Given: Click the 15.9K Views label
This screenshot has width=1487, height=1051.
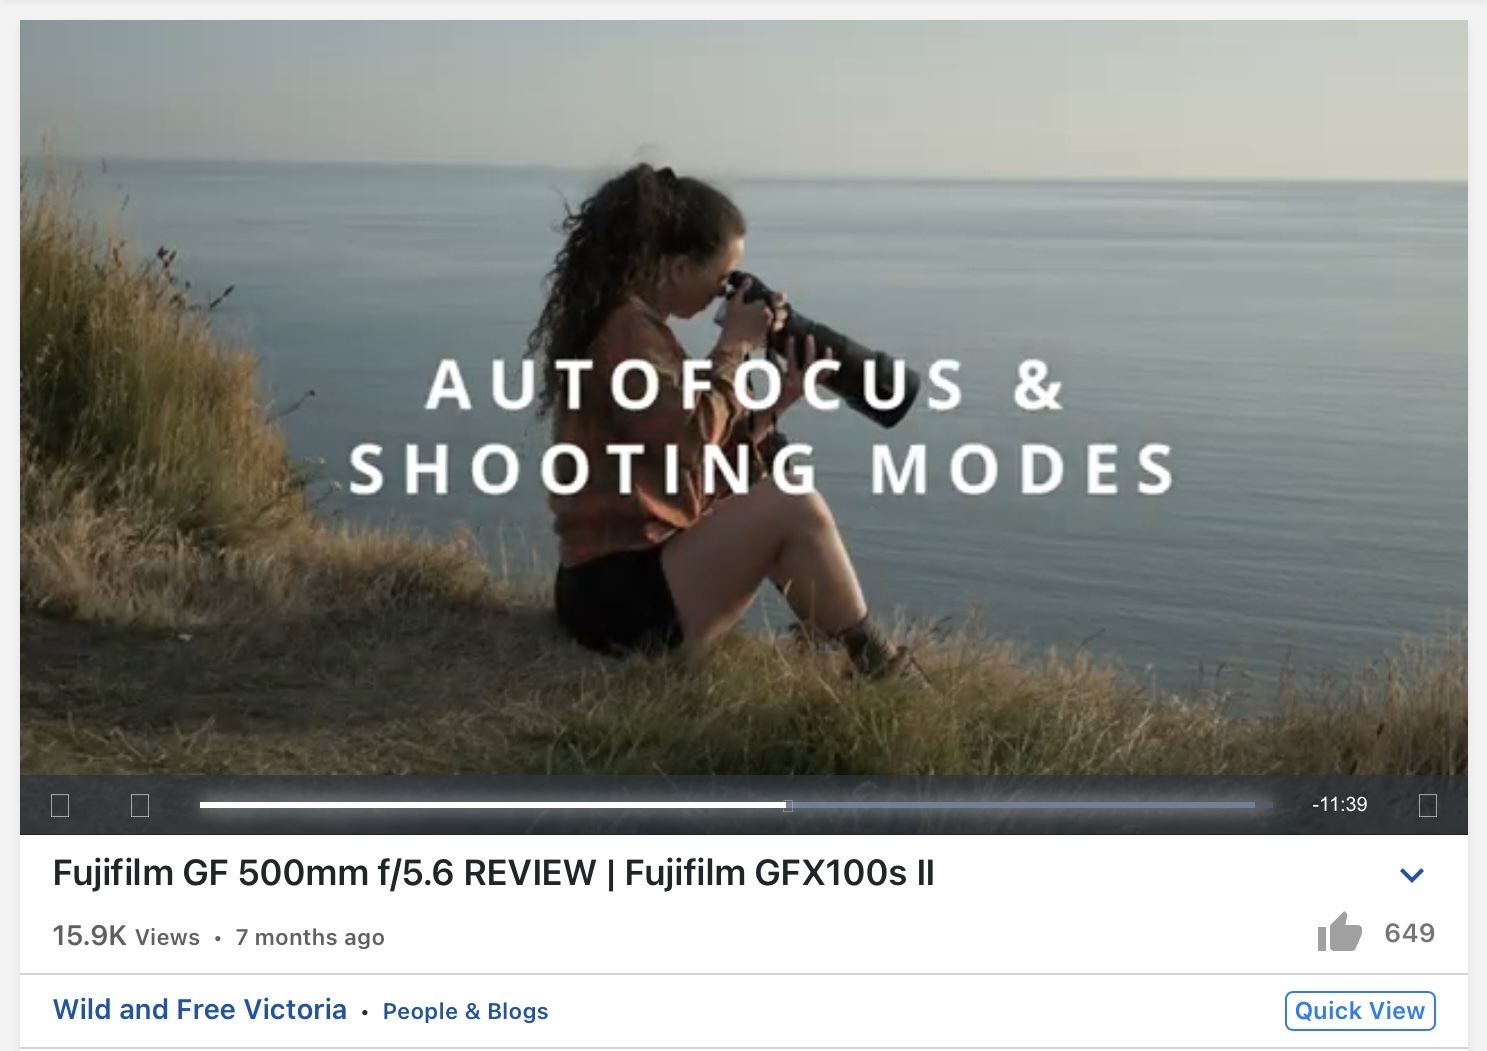Looking at the screenshot, I should tap(126, 936).
